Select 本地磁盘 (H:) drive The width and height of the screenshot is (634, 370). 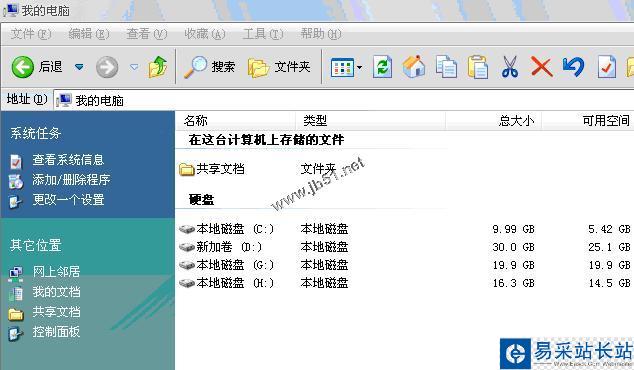[227, 283]
